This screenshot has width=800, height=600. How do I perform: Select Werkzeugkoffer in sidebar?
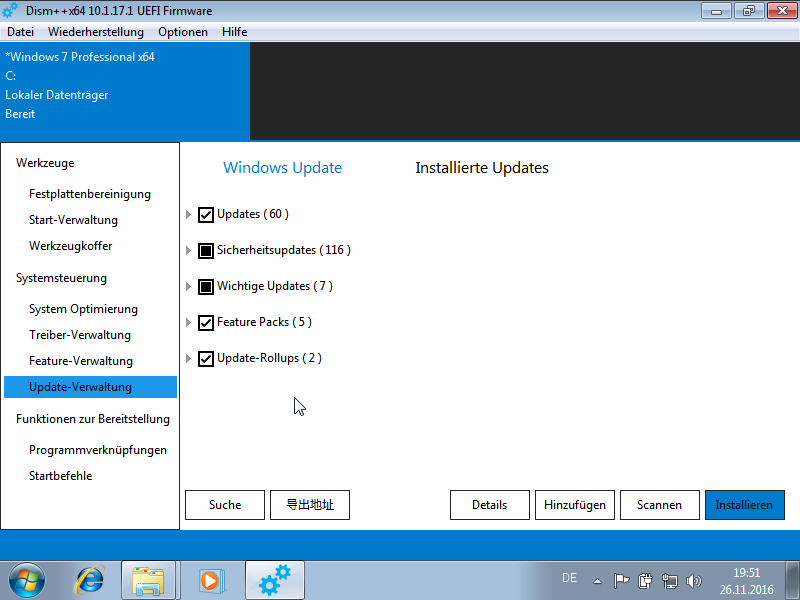click(x=70, y=246)
